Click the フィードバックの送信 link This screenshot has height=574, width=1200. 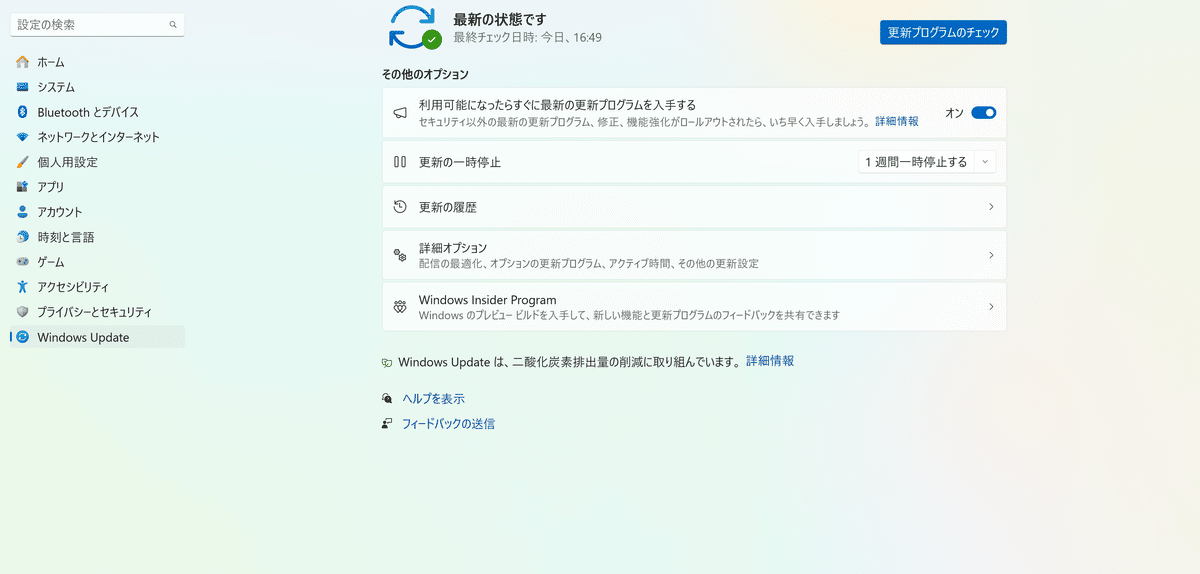pos(448,424)
